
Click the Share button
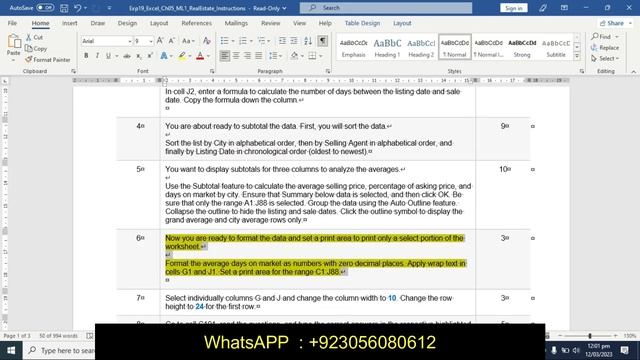click(615, 23)
